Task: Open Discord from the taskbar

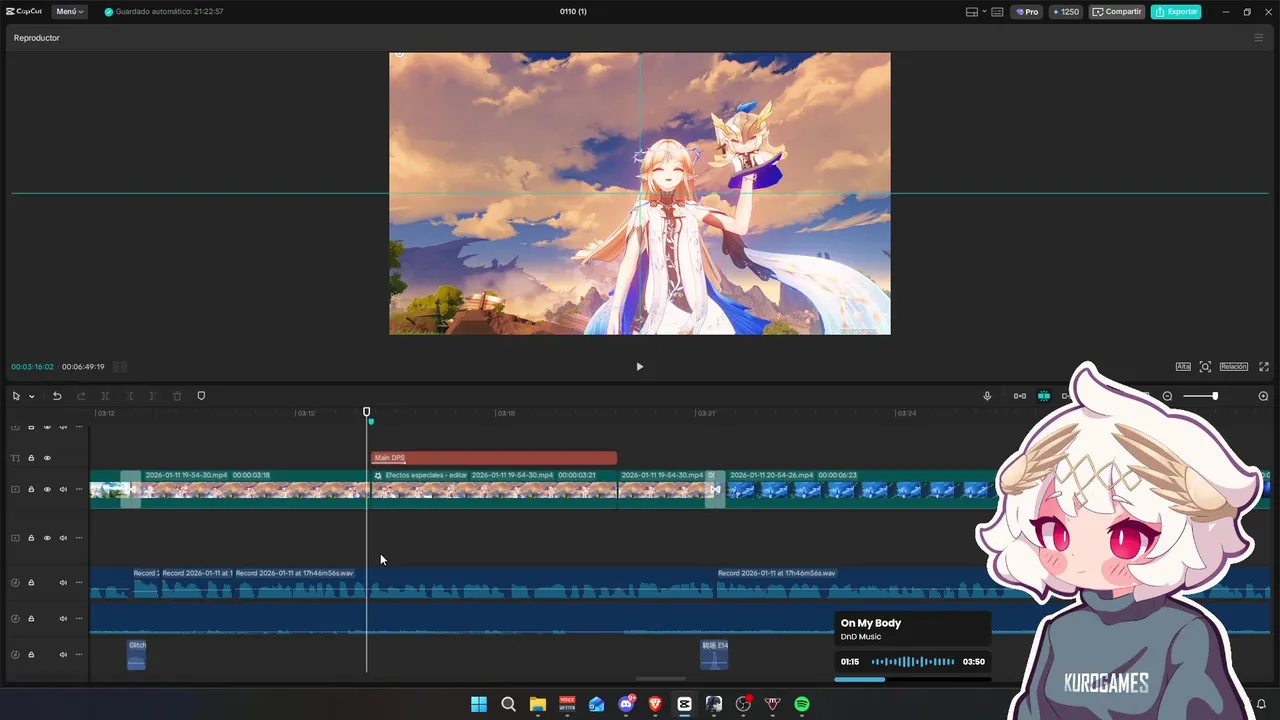Action: pos(626,704)
